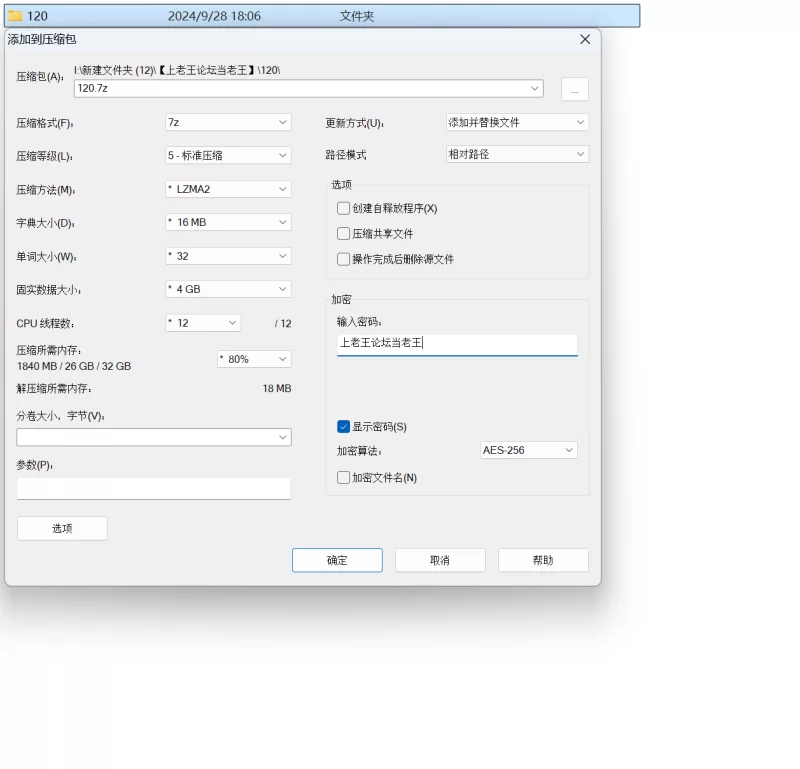
Task: Click the 文件夹 type cell in file list
Action: (357, 16)
